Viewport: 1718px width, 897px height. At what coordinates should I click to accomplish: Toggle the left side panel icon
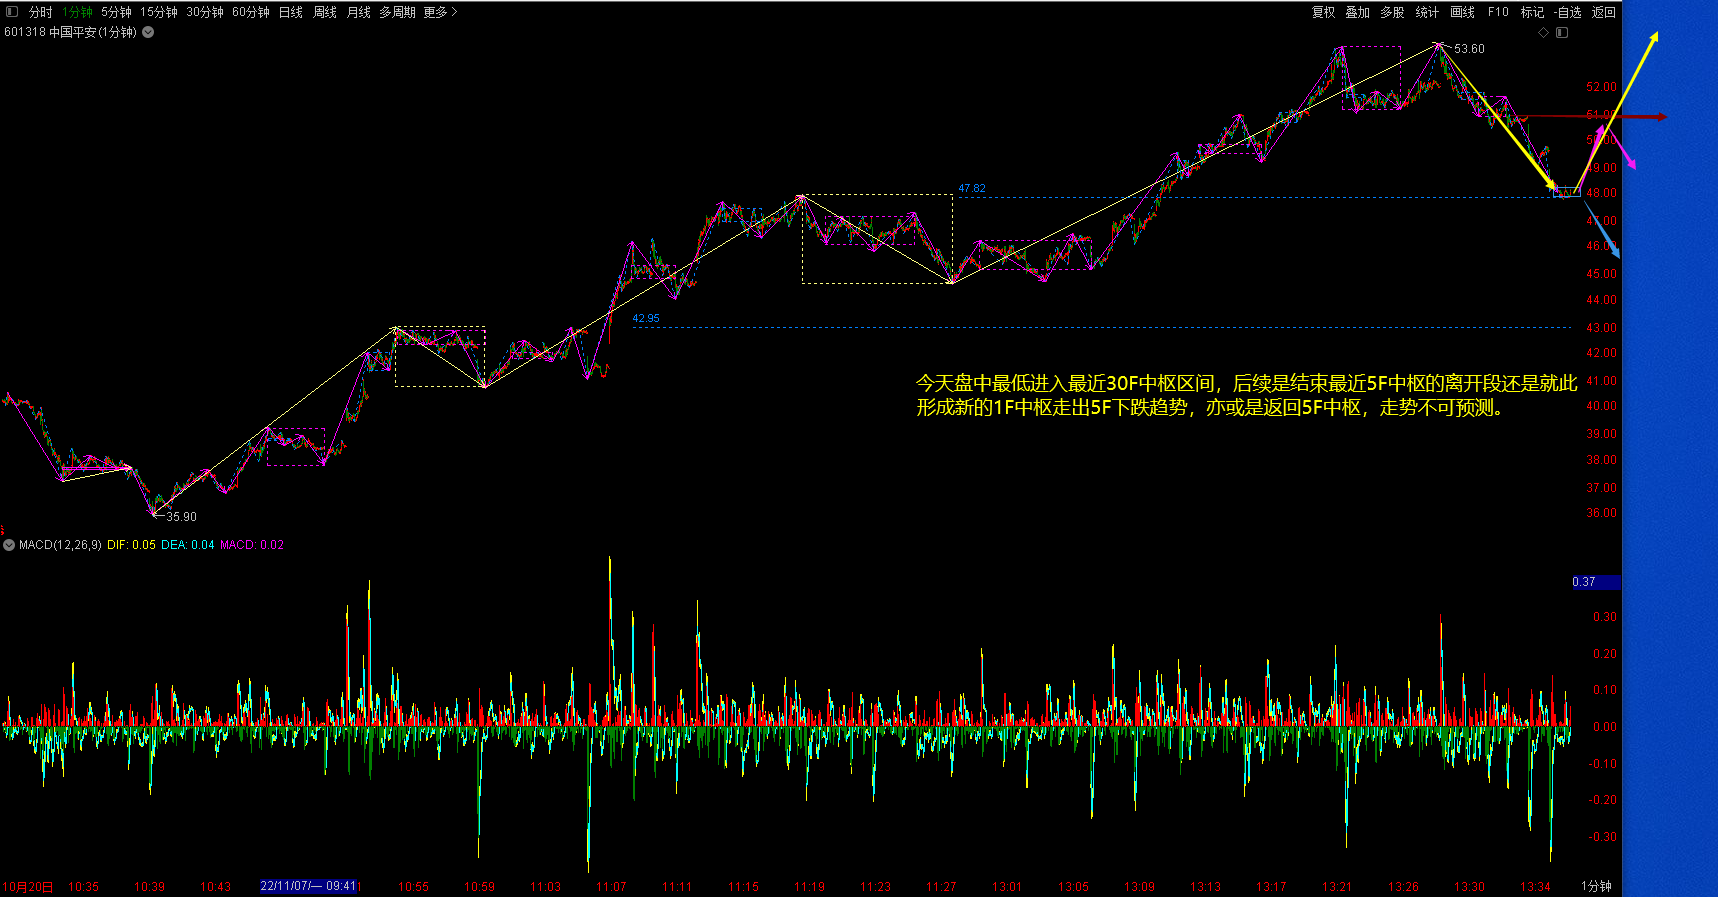[12, 12]
